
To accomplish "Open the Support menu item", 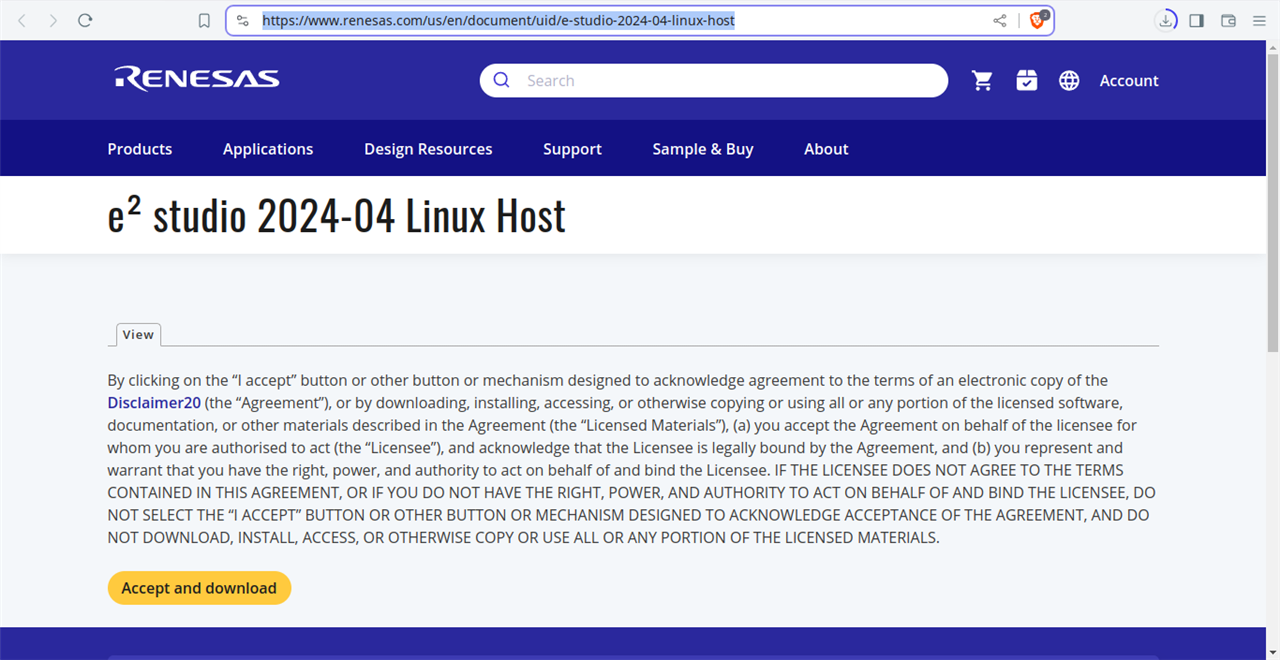I will point(572,149).
